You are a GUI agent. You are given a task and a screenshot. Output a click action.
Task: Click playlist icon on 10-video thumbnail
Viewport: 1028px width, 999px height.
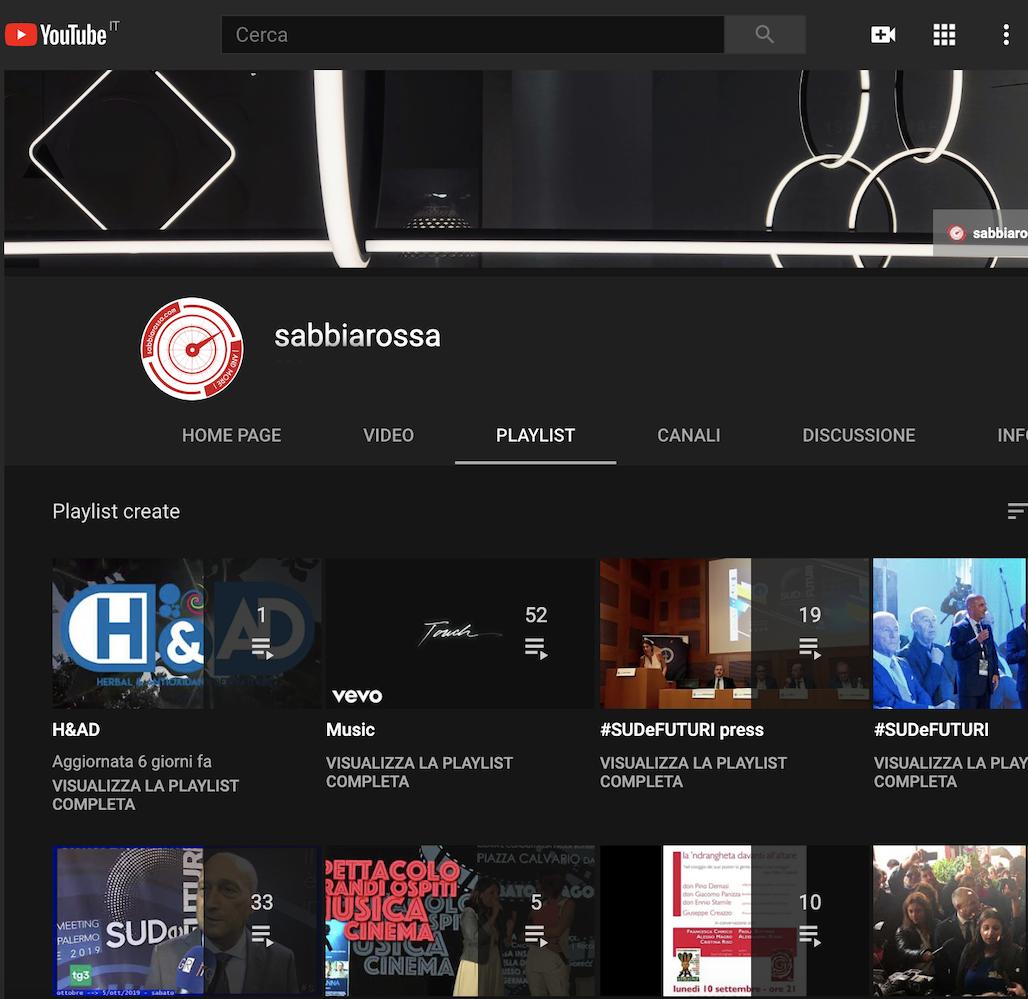click(810, 935)
